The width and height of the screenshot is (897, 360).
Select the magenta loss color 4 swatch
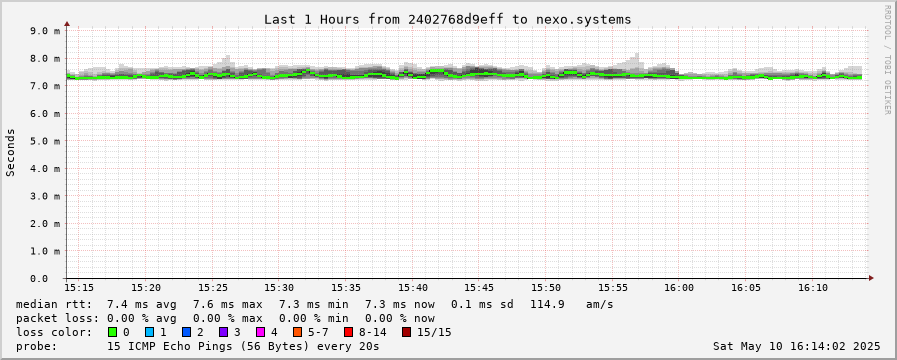260,332
